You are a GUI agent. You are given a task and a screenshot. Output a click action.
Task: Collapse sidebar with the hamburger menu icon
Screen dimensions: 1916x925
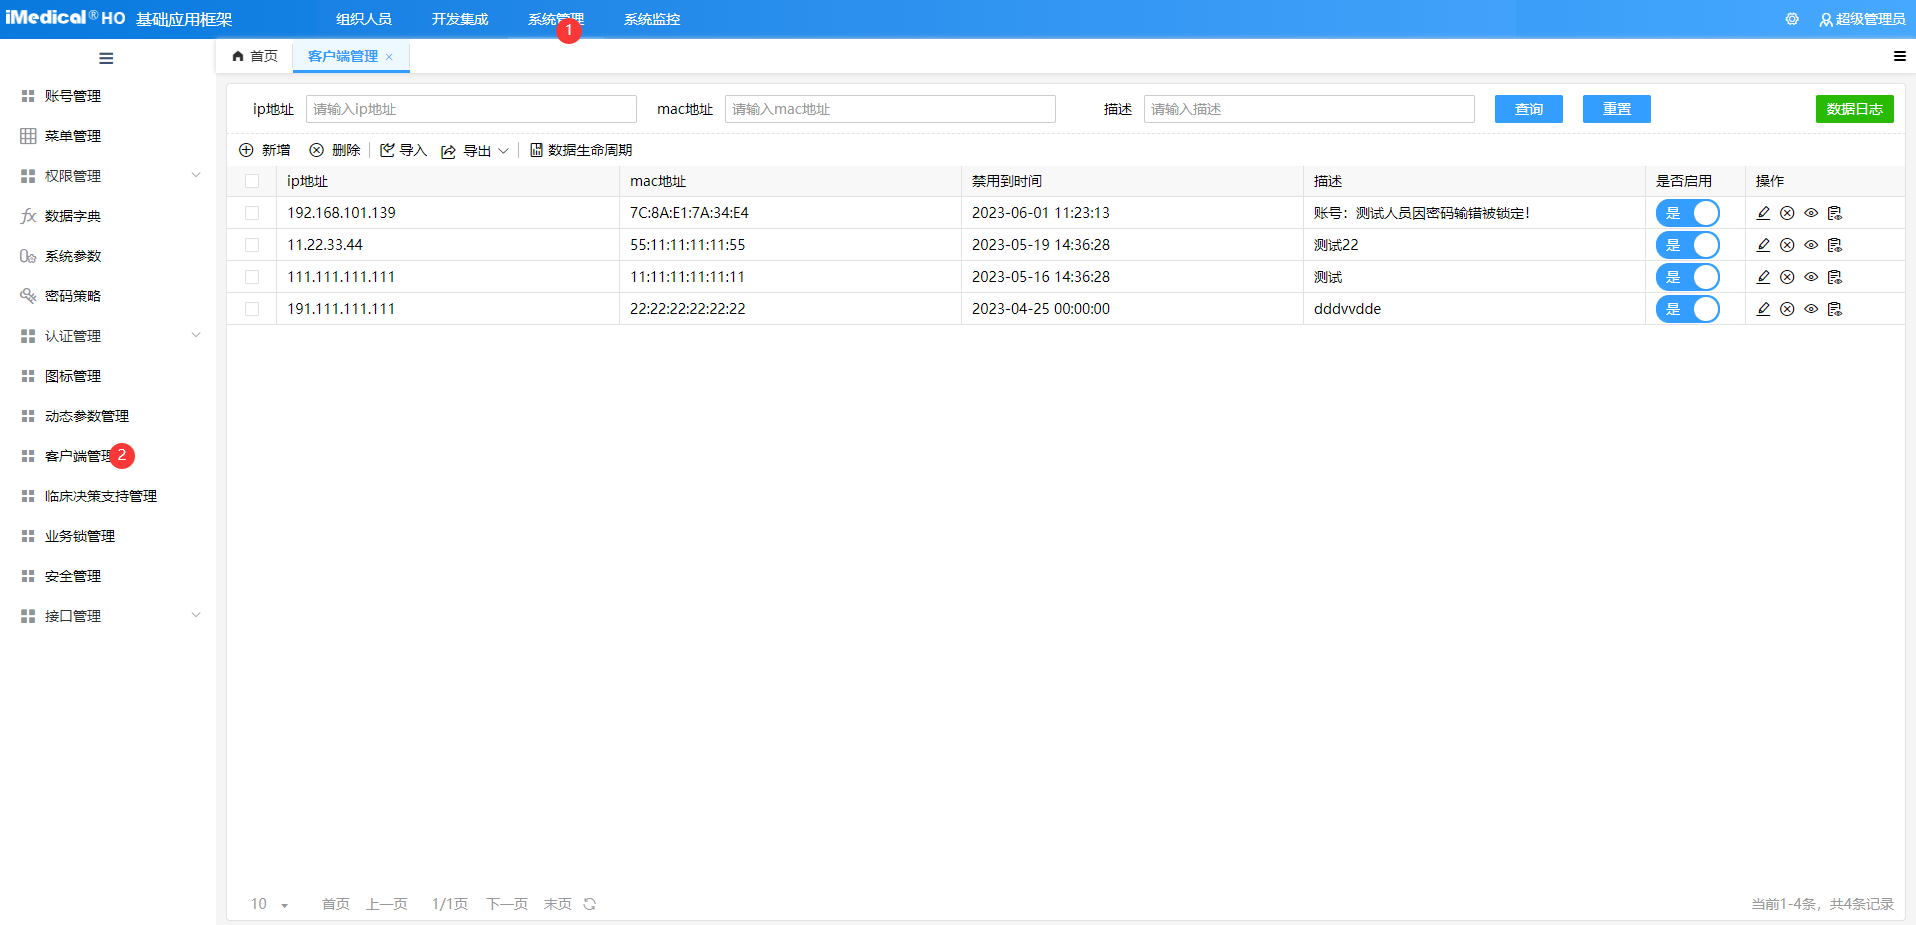click(106, 58)
